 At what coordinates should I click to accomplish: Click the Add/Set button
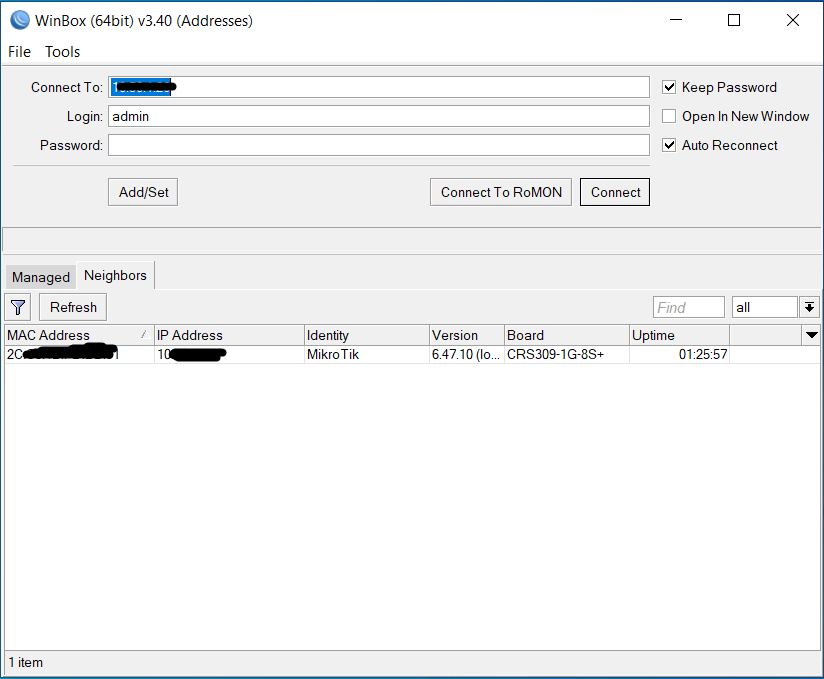pos(143,192)
